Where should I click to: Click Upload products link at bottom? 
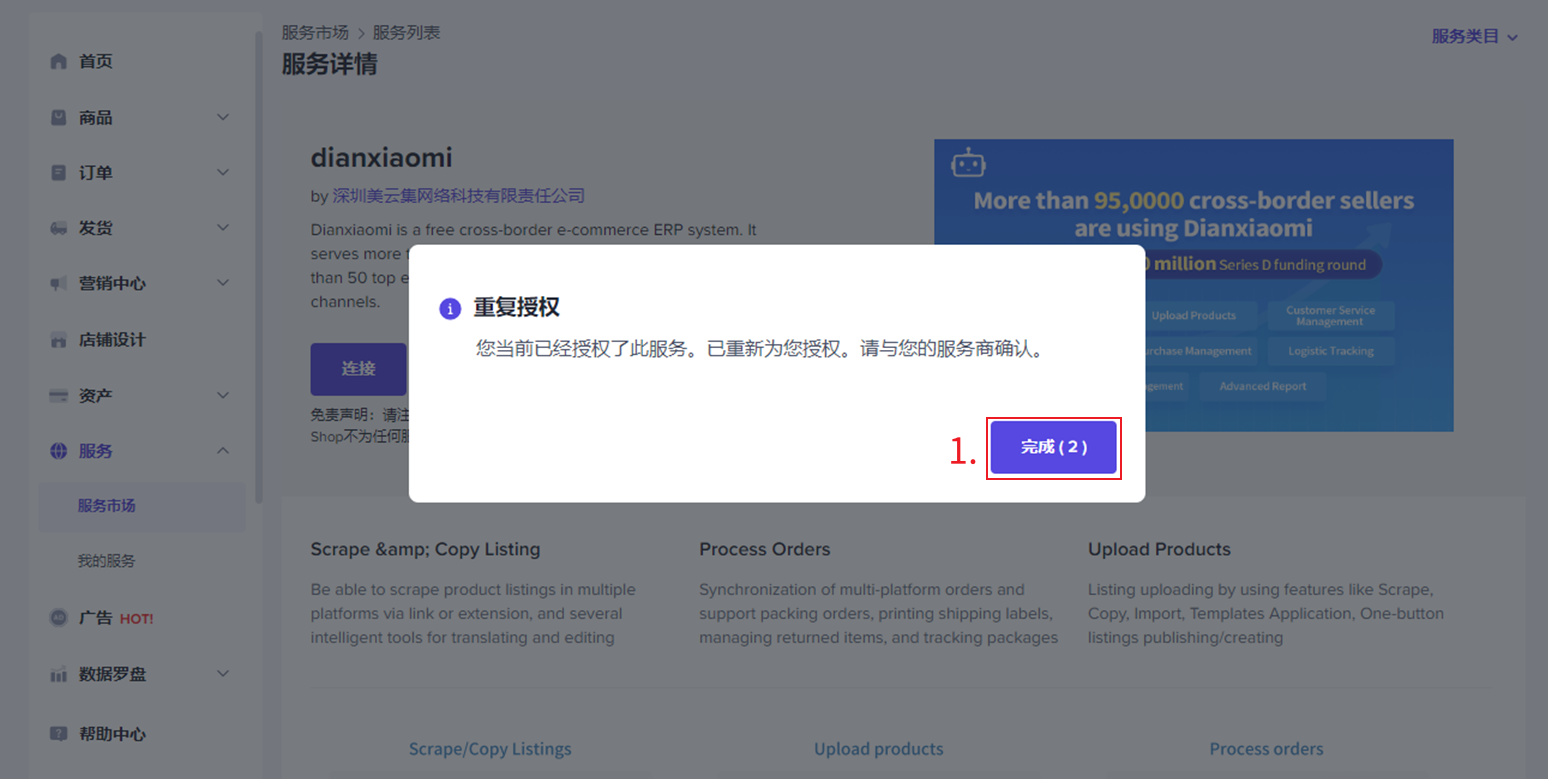click(x=878, y=749)
